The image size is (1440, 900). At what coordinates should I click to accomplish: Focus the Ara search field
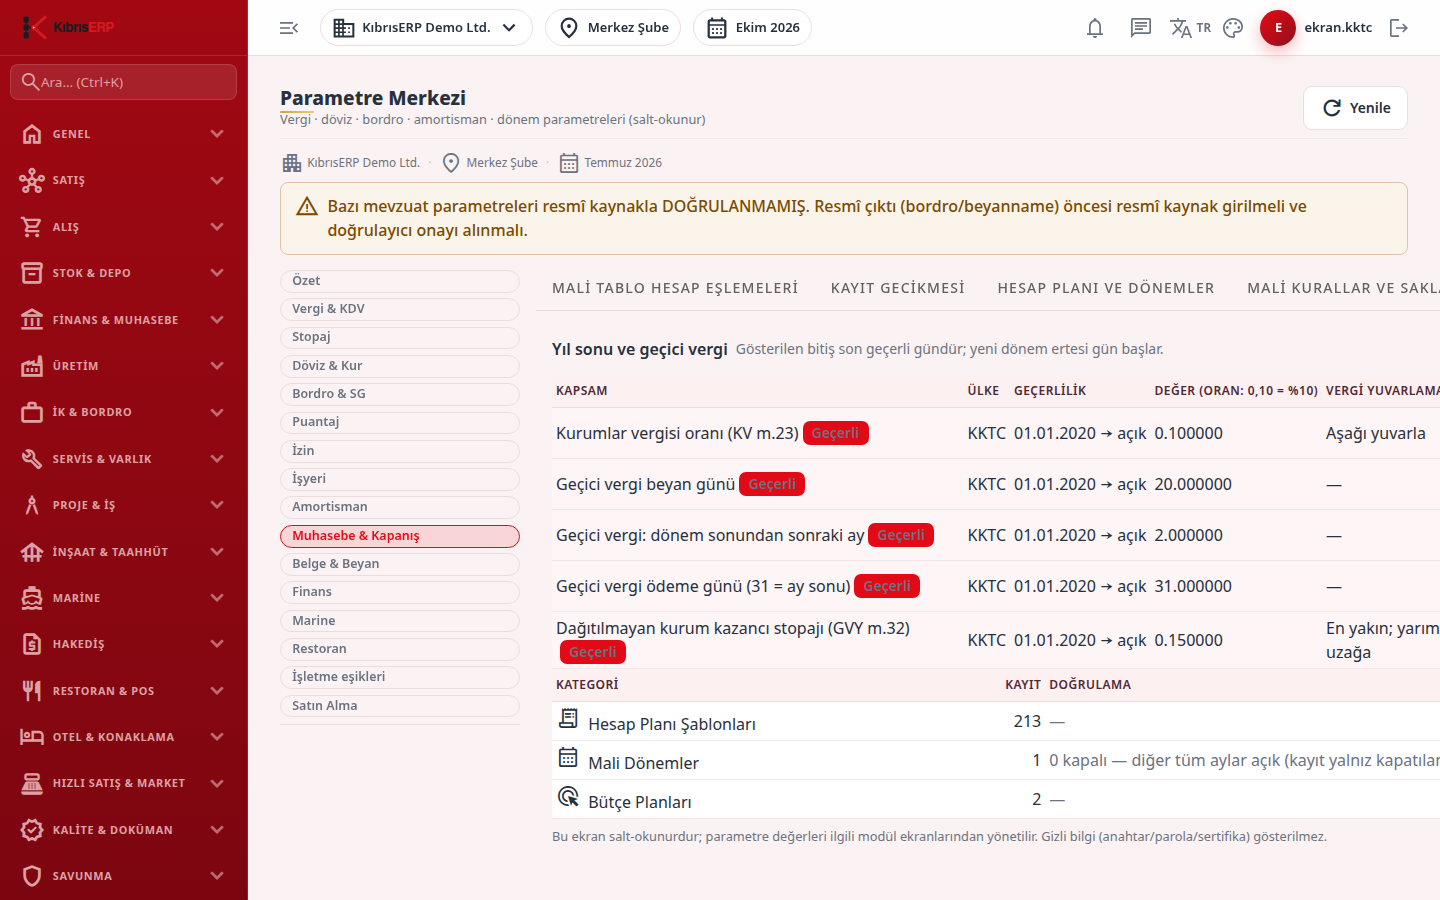(123, 82)
